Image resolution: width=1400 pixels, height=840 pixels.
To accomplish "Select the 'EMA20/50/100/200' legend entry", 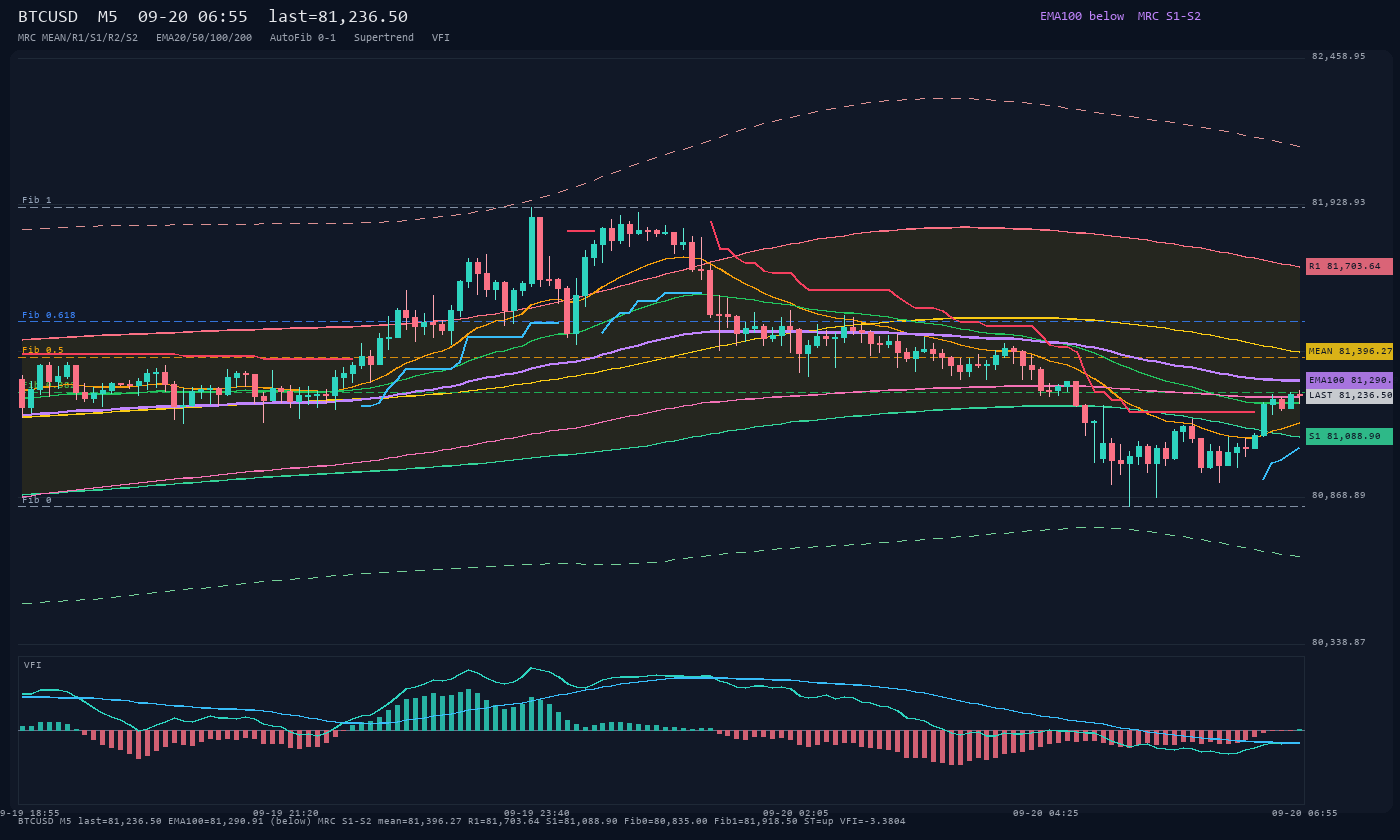I will [204, 37].
